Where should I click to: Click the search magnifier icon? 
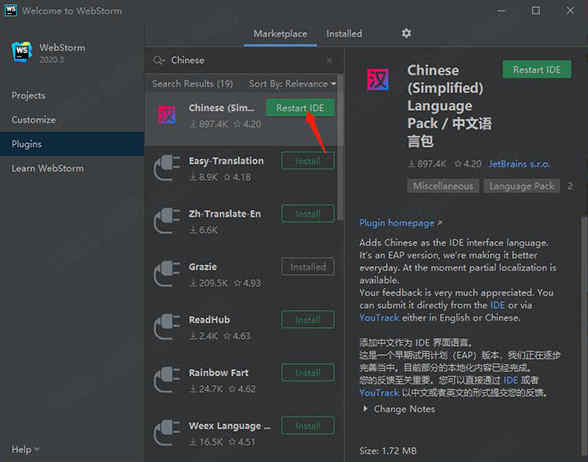point(159,60)
